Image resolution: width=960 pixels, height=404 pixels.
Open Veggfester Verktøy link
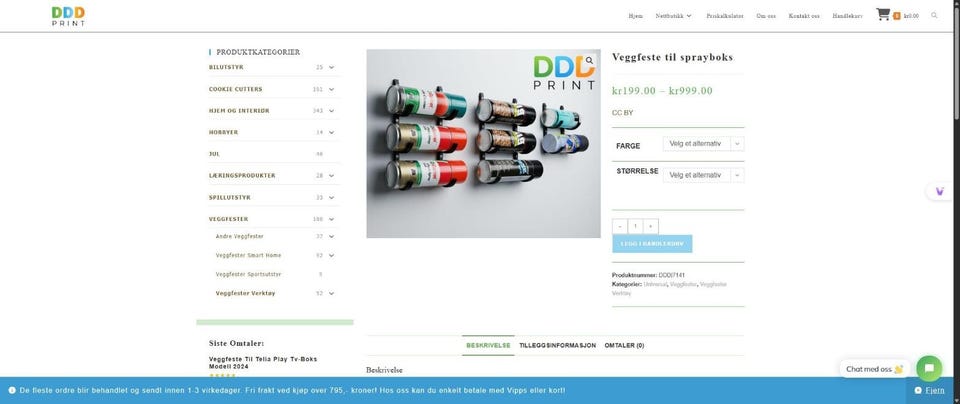246,293
